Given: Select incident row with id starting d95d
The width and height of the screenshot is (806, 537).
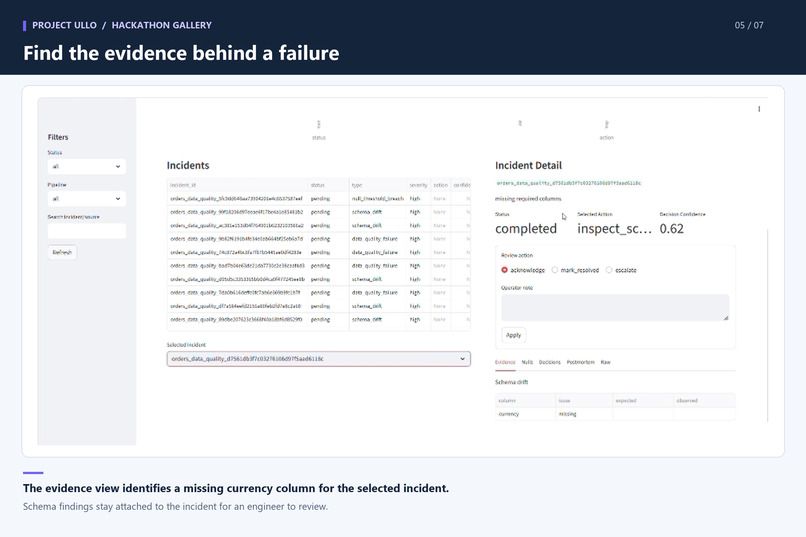Looking at the screenshot, I should point(318,279).
